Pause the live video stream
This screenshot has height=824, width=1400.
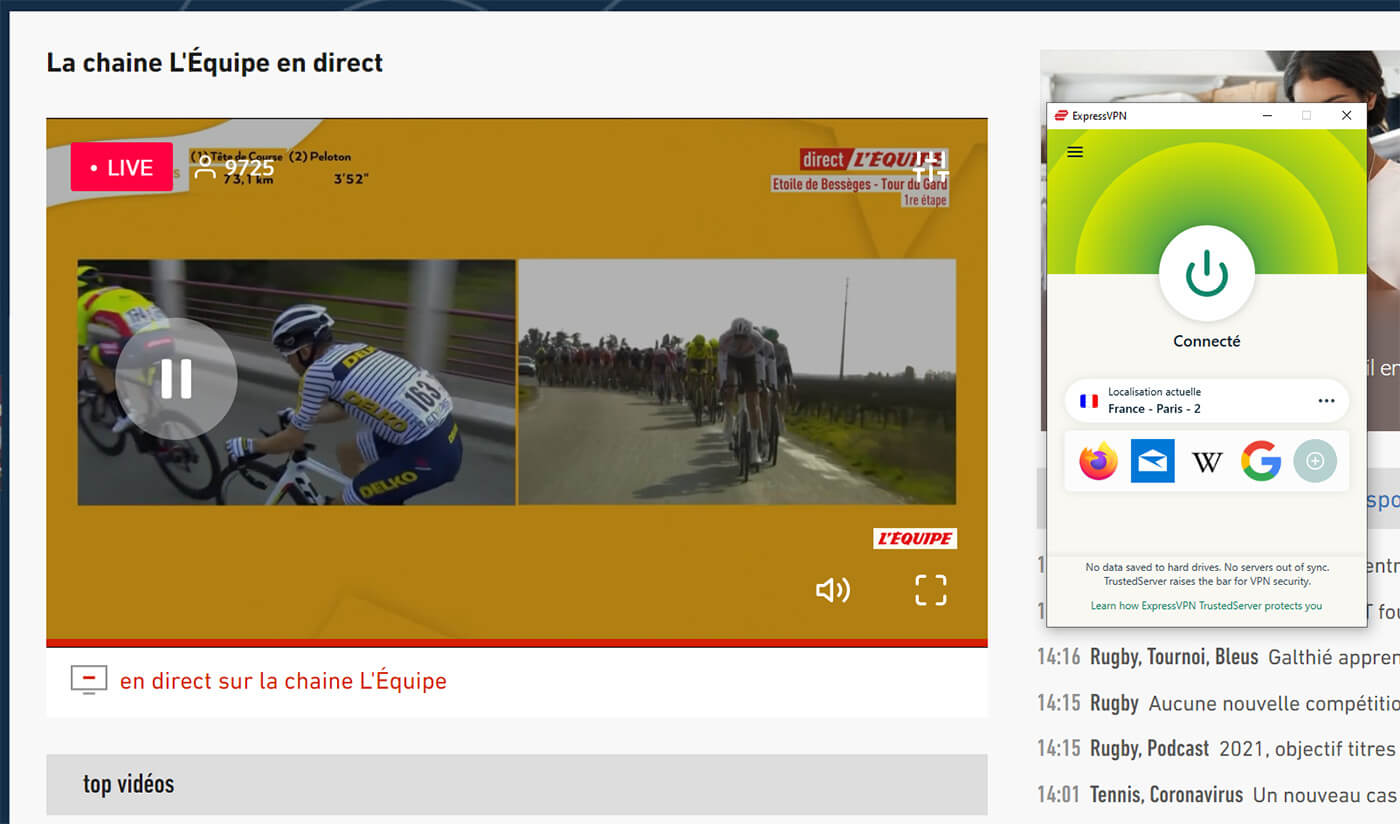[176, 379]
